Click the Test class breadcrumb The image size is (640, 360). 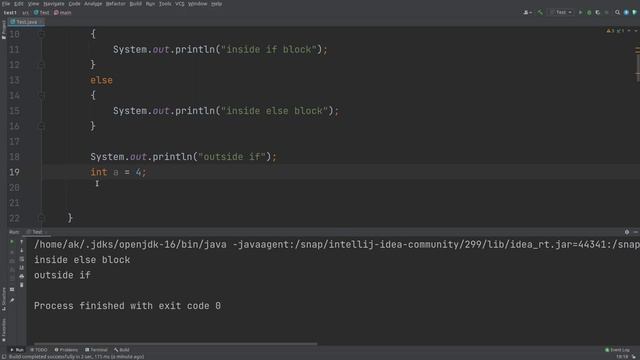[x=42, y=13]
